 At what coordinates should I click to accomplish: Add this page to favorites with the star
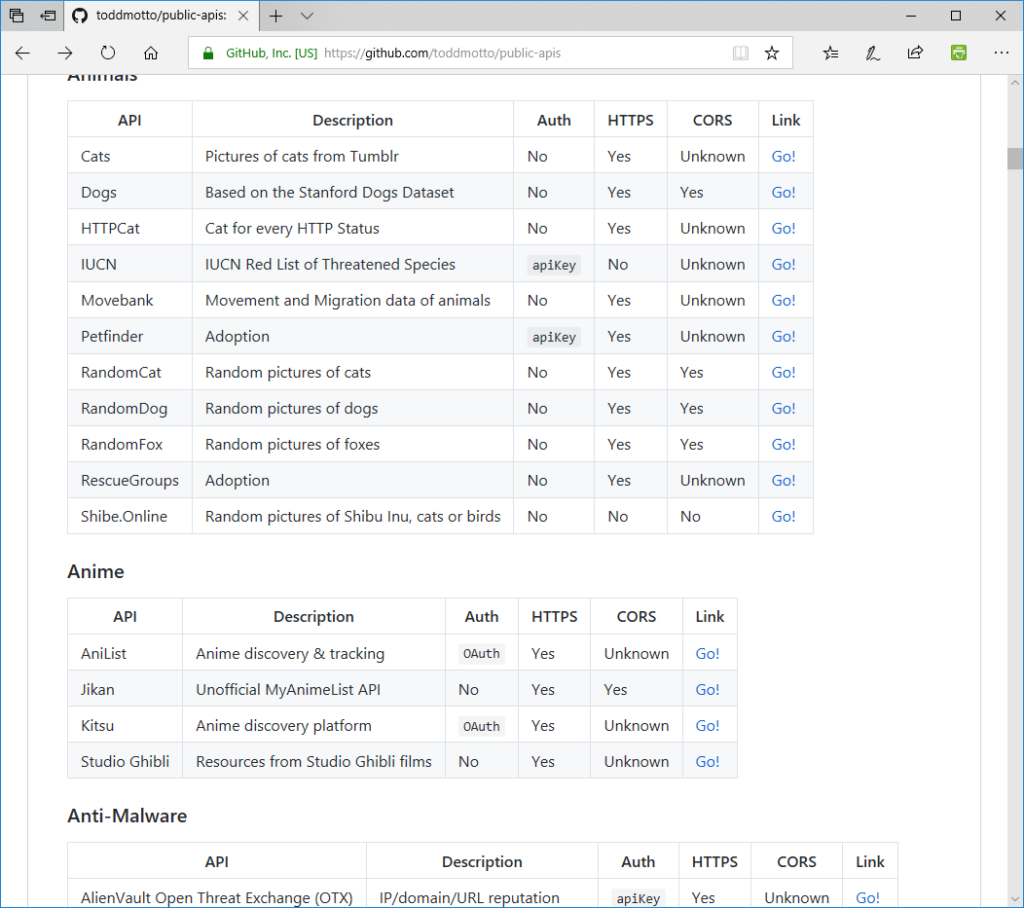pyautogui.click(x=771, y=53)
